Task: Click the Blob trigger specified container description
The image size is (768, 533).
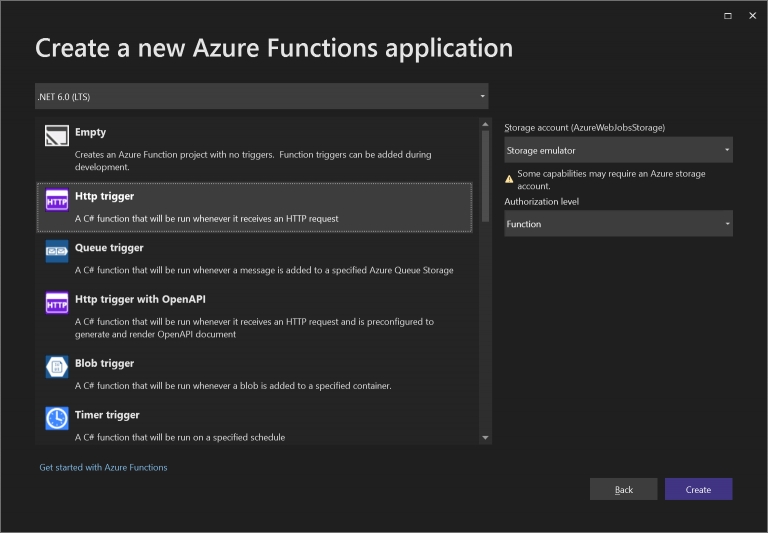Action: click(233, 386)
